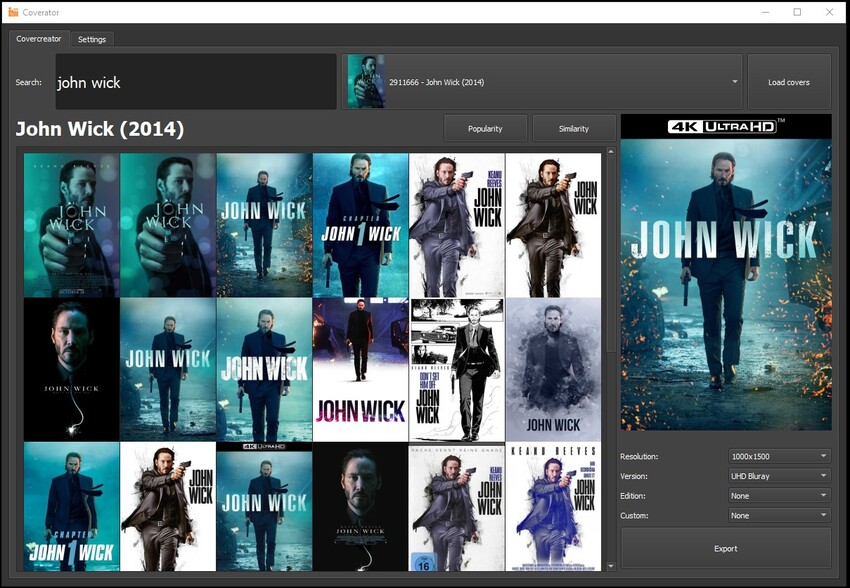The height and width of the screenshot is (588, 850).
Task: Click the small poster icon inside movie selector
Action: coord(366,82)
